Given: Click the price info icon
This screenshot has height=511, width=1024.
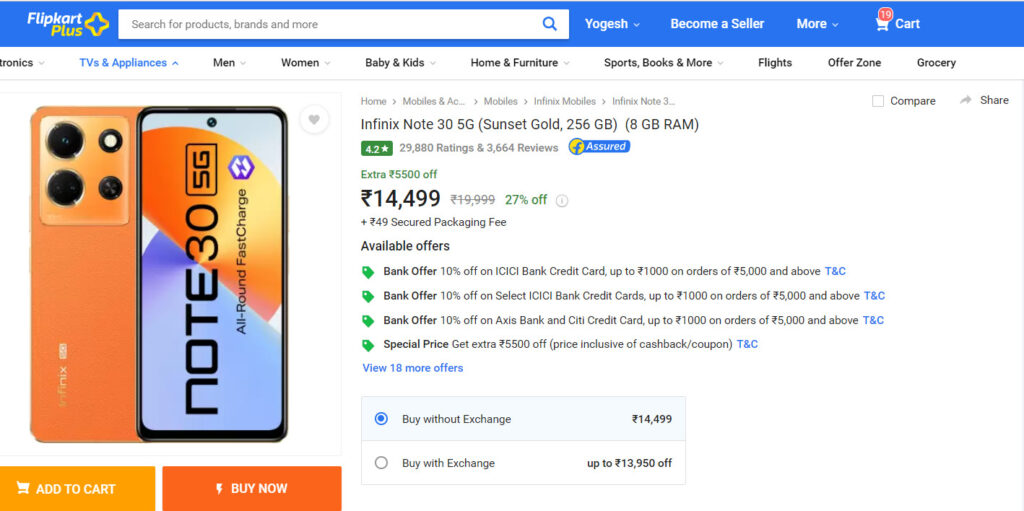Looking at the screenshot, I should pyautogui.click(x=562, y=201).
